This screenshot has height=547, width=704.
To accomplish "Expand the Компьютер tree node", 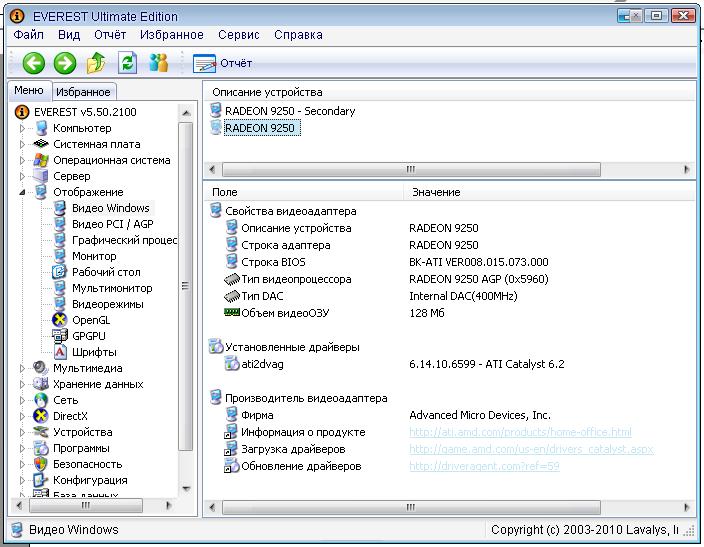I will tap(22, 128).
